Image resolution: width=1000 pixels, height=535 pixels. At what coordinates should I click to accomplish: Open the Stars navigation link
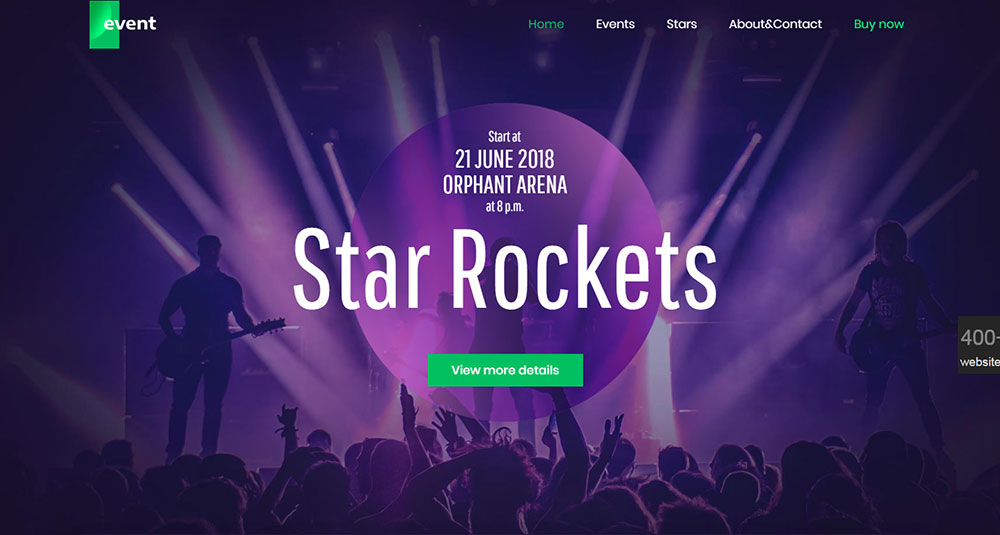pyautogui.click(x=682, y=24)
